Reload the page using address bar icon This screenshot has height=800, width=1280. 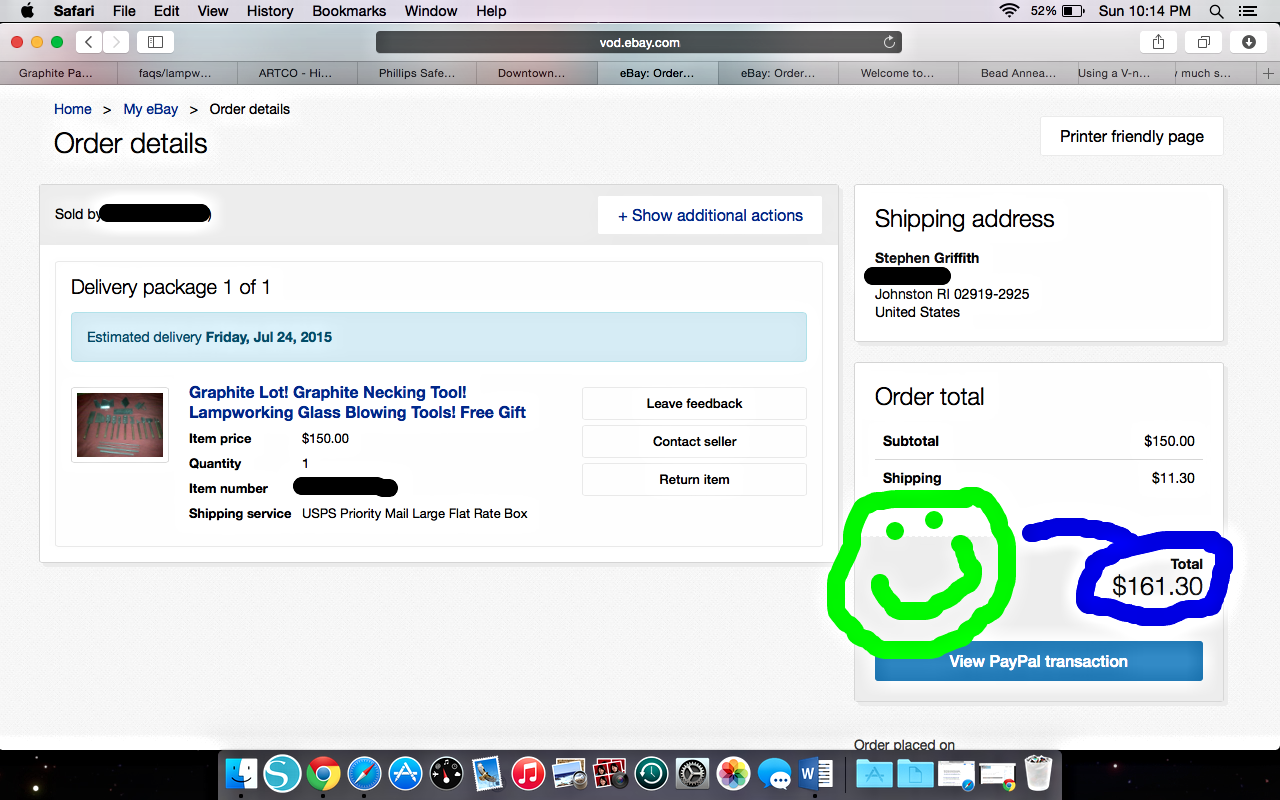(x=889, y=42)
